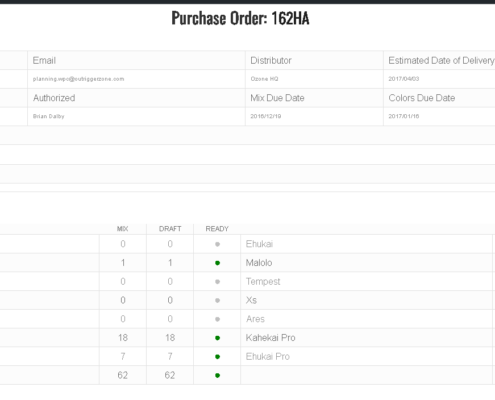495x400 pixels.
Task: Click the READY column header
Action: [217, 229]
